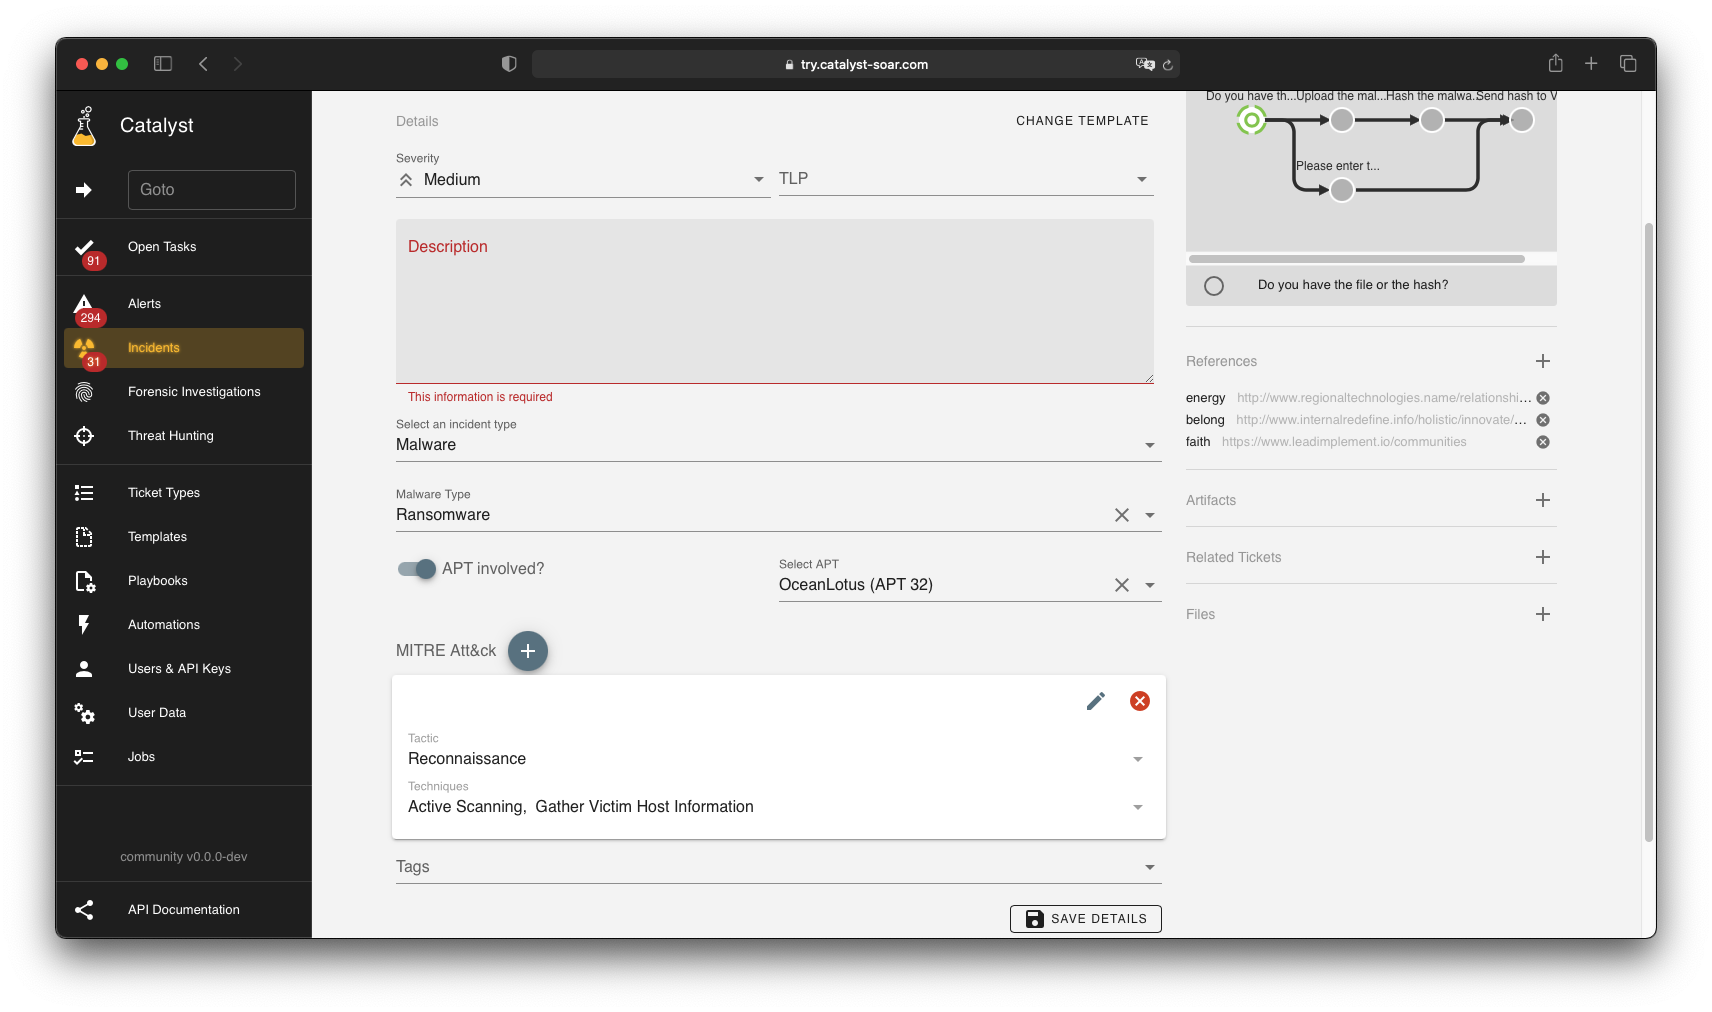This screenshot has height=1012, width=1712.
Task: Add a new MITRE Att&ck entry
Action: pos(528,651)
